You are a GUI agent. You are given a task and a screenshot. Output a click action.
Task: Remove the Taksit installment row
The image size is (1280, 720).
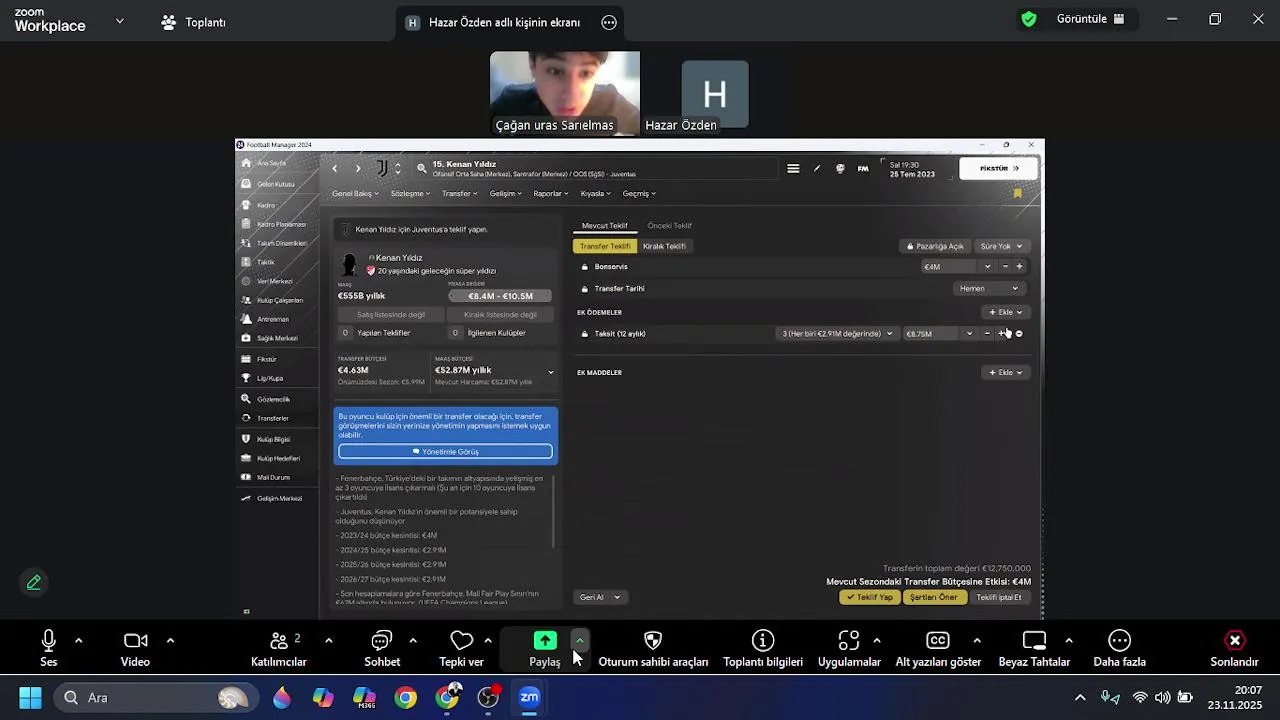click(1019, 334)
